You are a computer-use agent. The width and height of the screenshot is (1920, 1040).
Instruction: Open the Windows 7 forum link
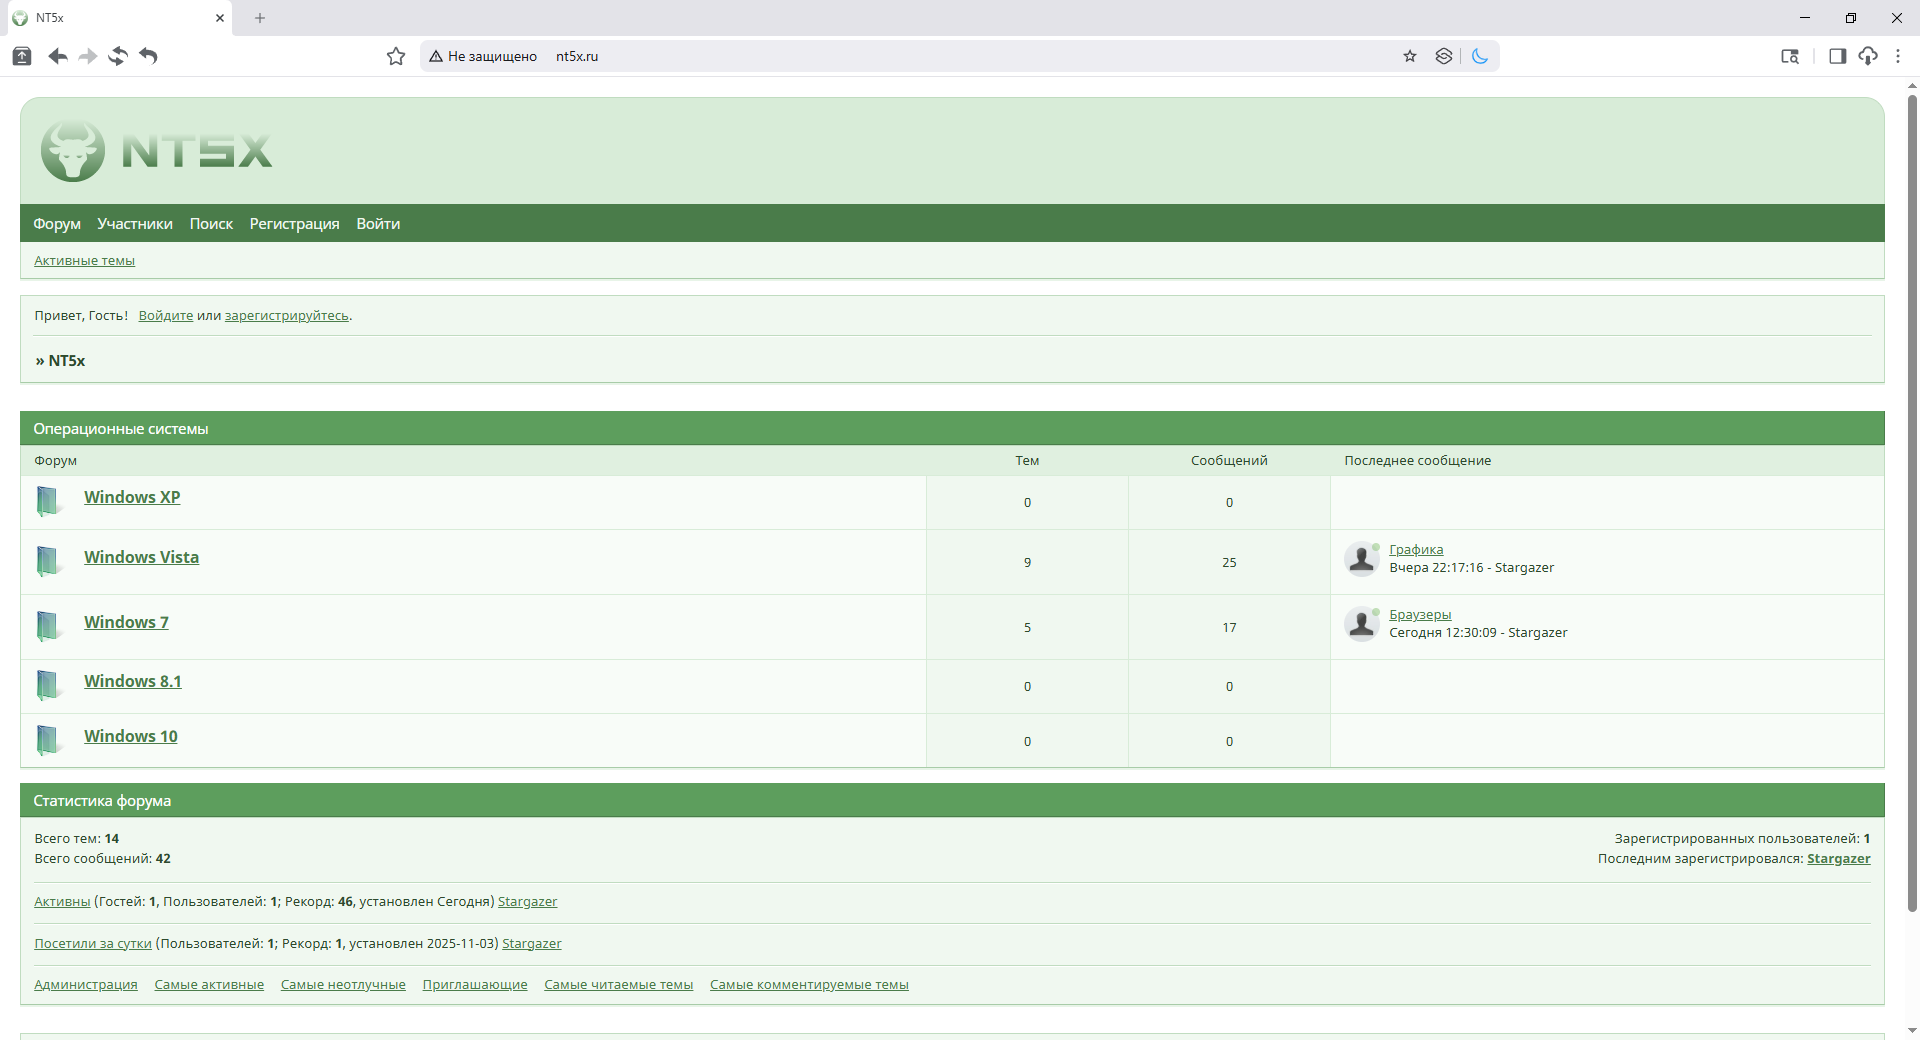tap(126, 622)
